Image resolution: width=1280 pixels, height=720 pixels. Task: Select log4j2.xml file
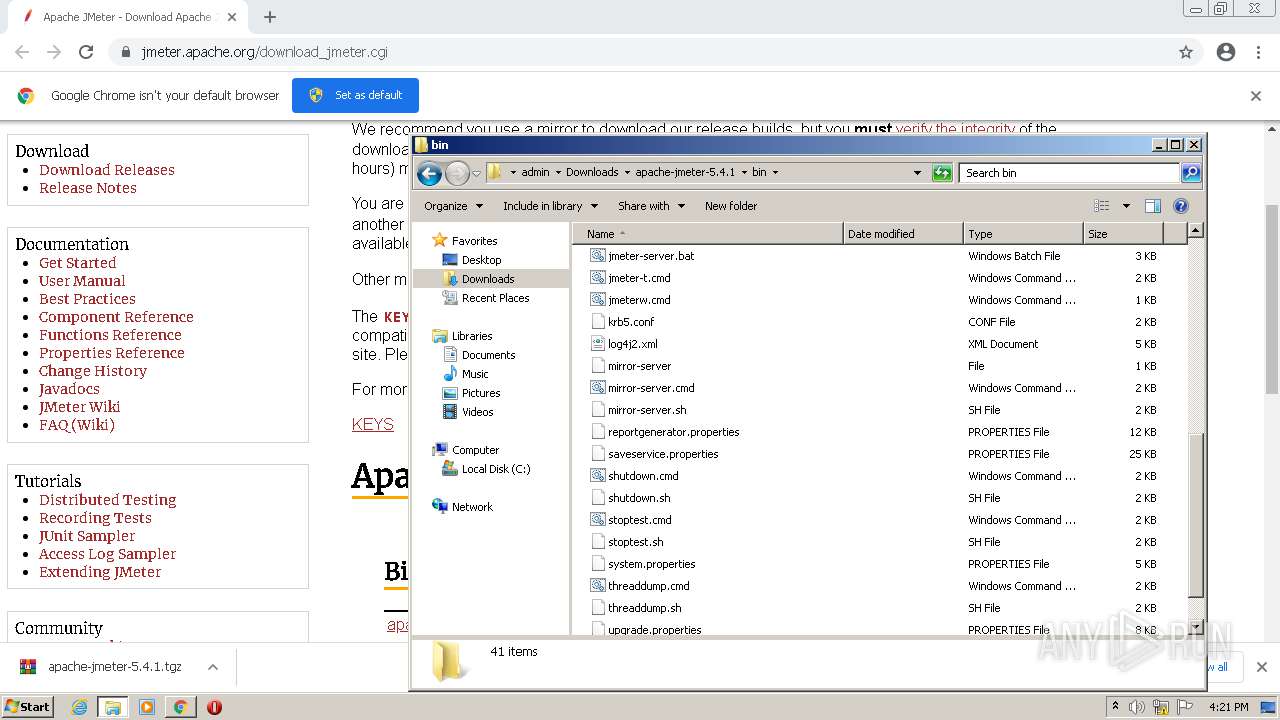coord(633,344)
